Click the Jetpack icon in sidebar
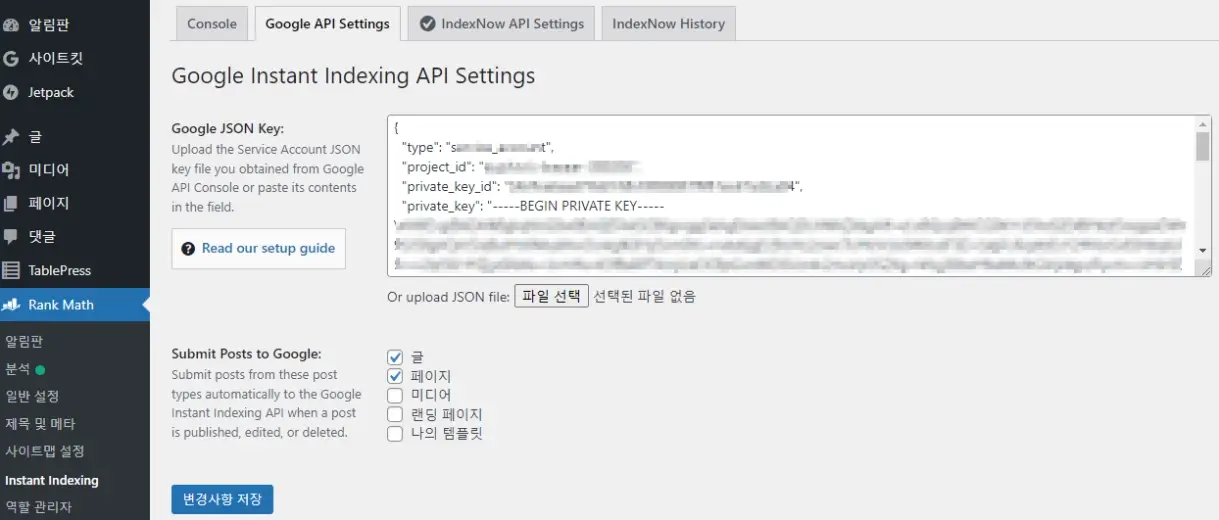1219x520 pixels. pos(11,92)
